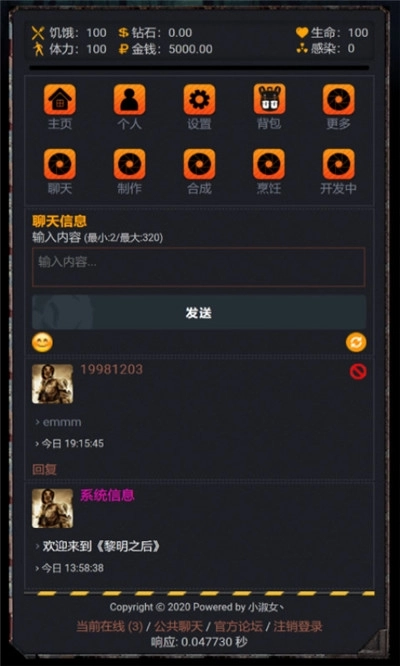Refresh chat with the orange refresh icon
The width and height of the screenshot is (400, 666).
pos(356,342)
